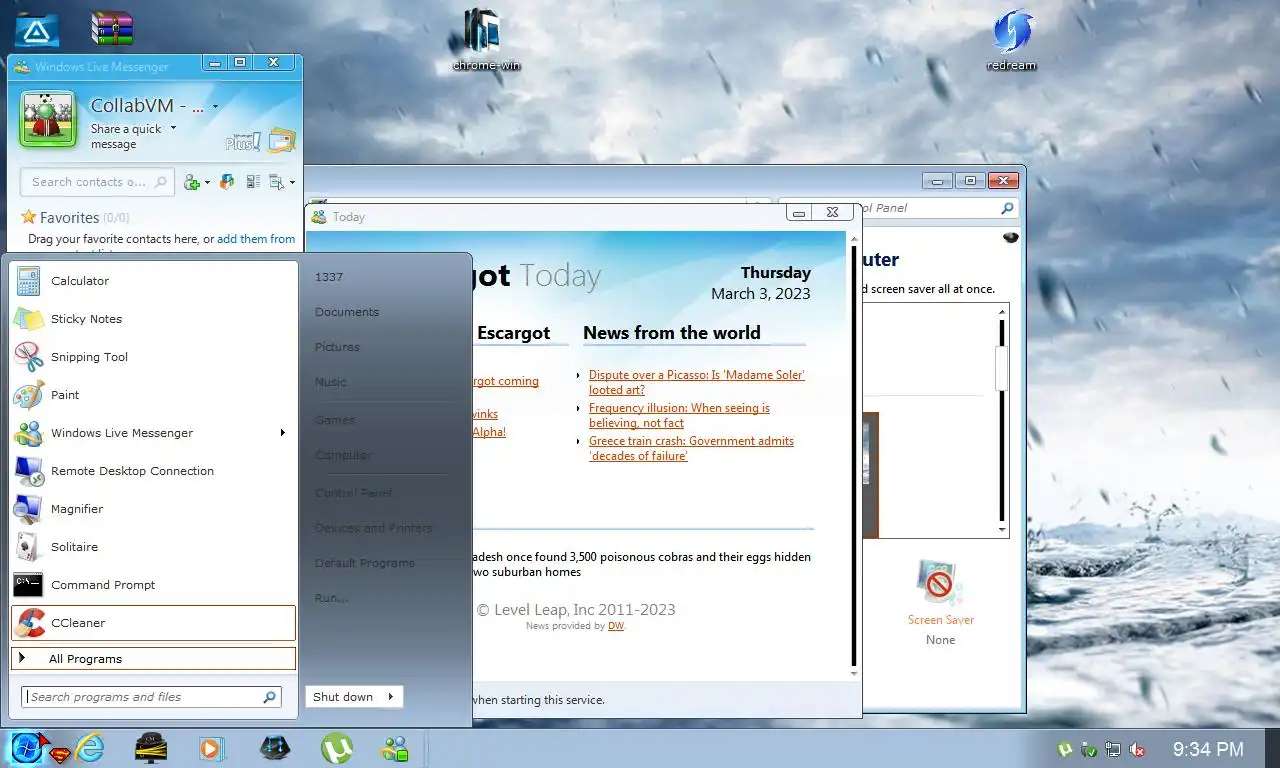Click the theme list scrollbar thumb
Image resolution: width=1280 pixels, height=768 pixels.
[1001, 368]
